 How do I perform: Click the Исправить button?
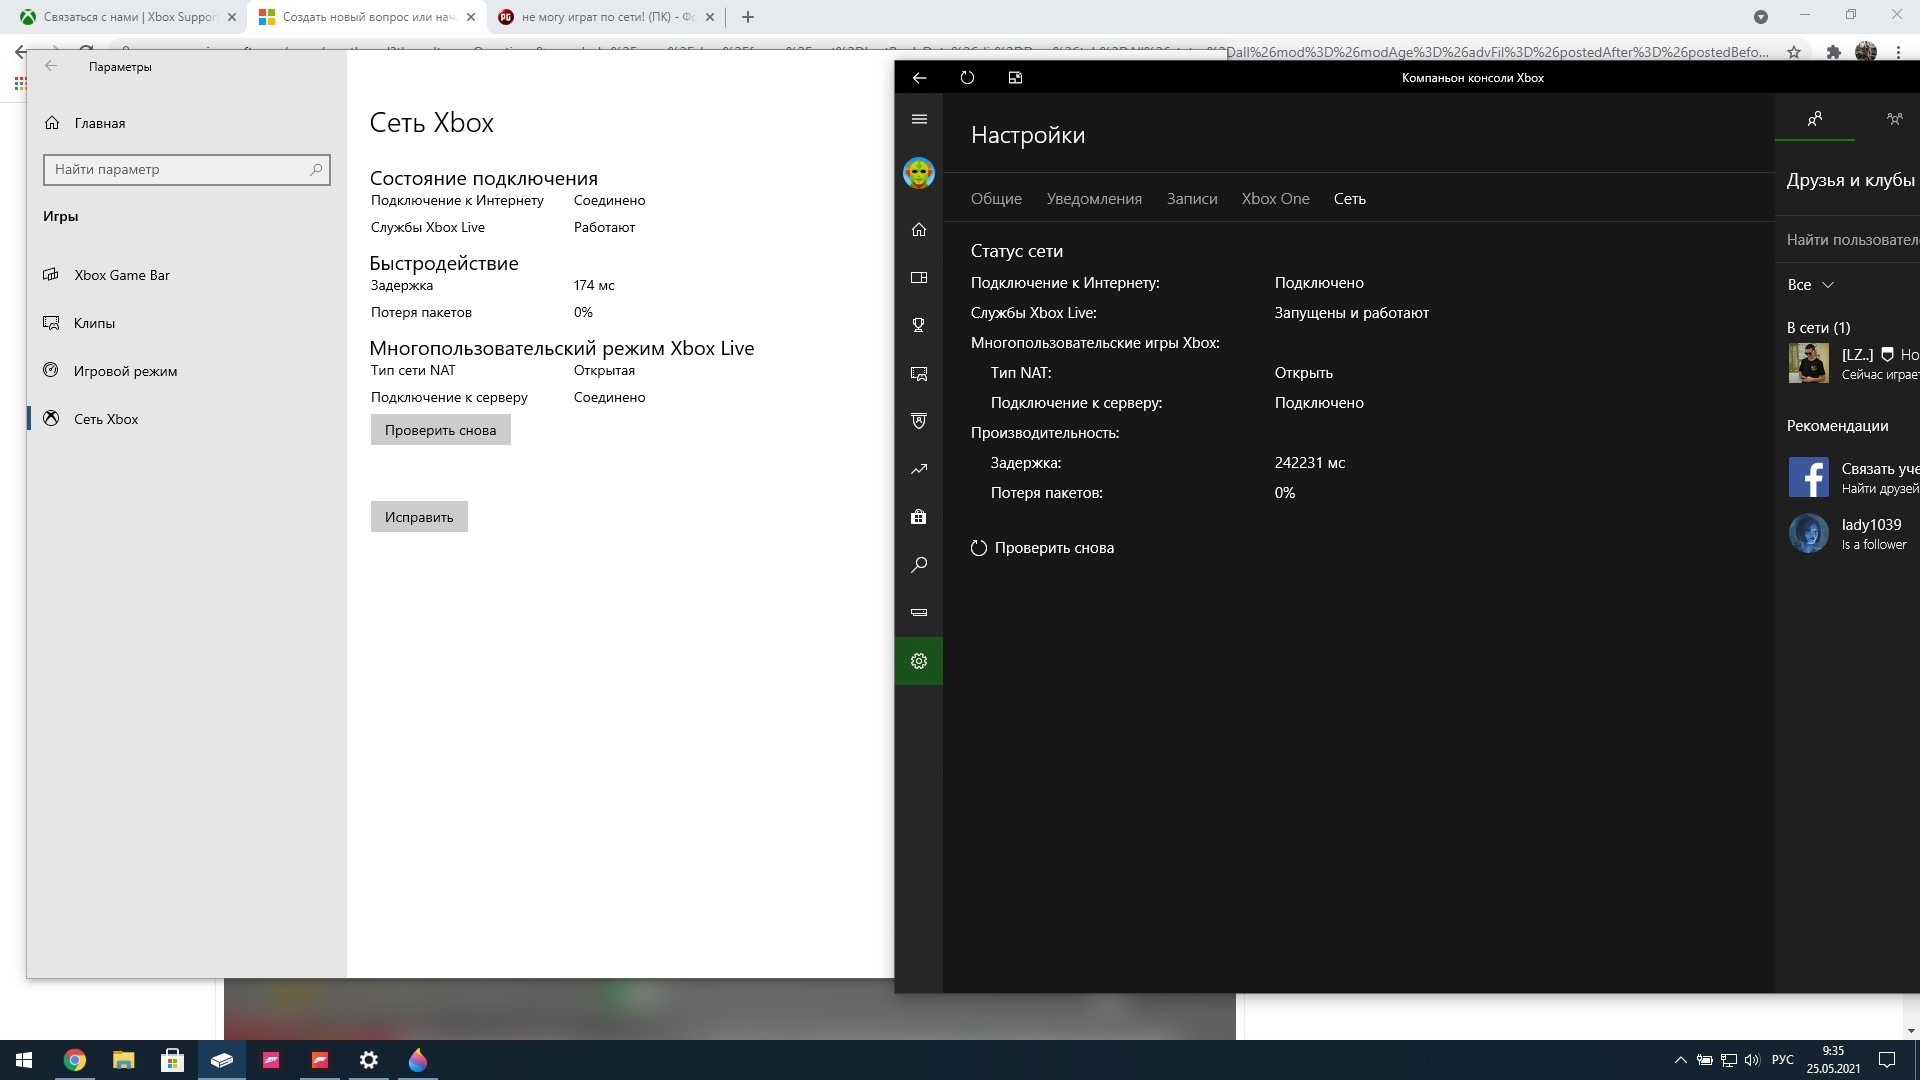point(419,517)
